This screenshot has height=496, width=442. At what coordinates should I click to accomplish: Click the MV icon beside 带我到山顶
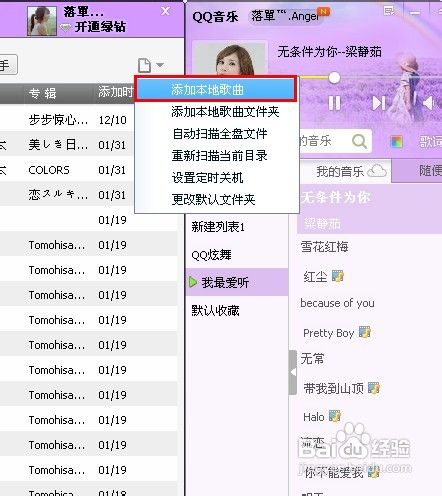point(374,388)
